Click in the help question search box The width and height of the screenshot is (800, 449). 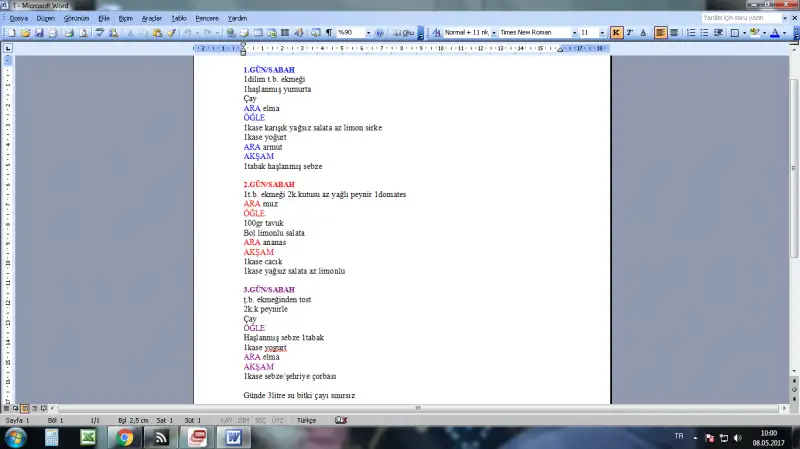[x=738, y=18]
